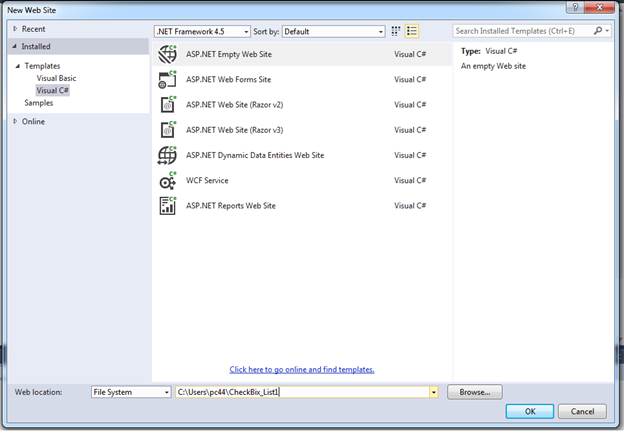Select ASP.NET Empty Web Site template

click(302, 55)
